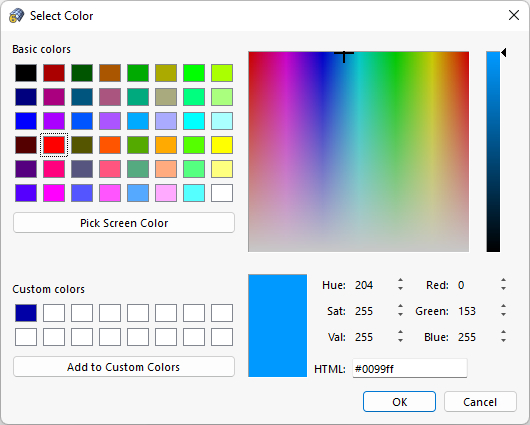The image size is (530, 425).
Task: Click the Val number field
Action: coord(374,337)
